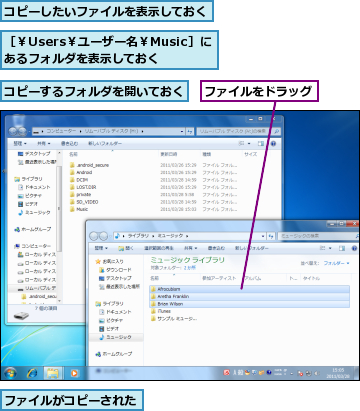Open the 2か所 included folders link

190,268
